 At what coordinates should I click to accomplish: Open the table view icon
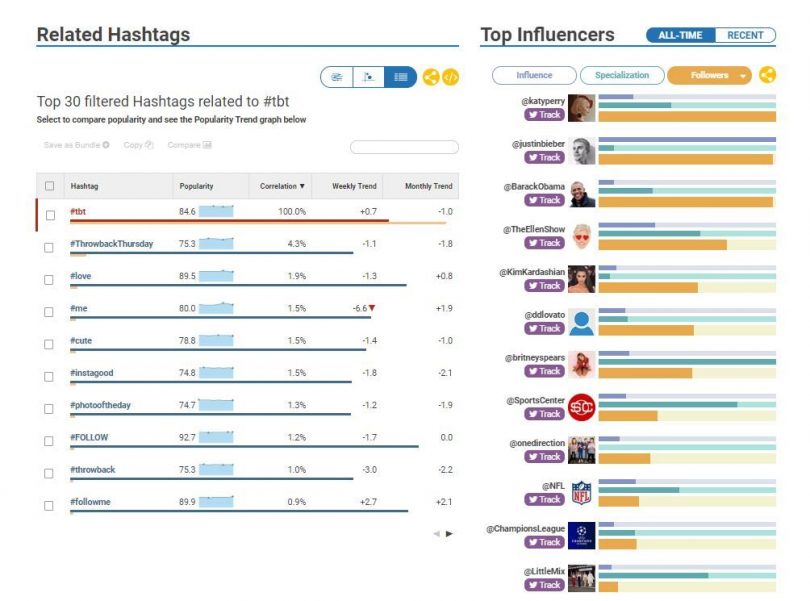400,77
